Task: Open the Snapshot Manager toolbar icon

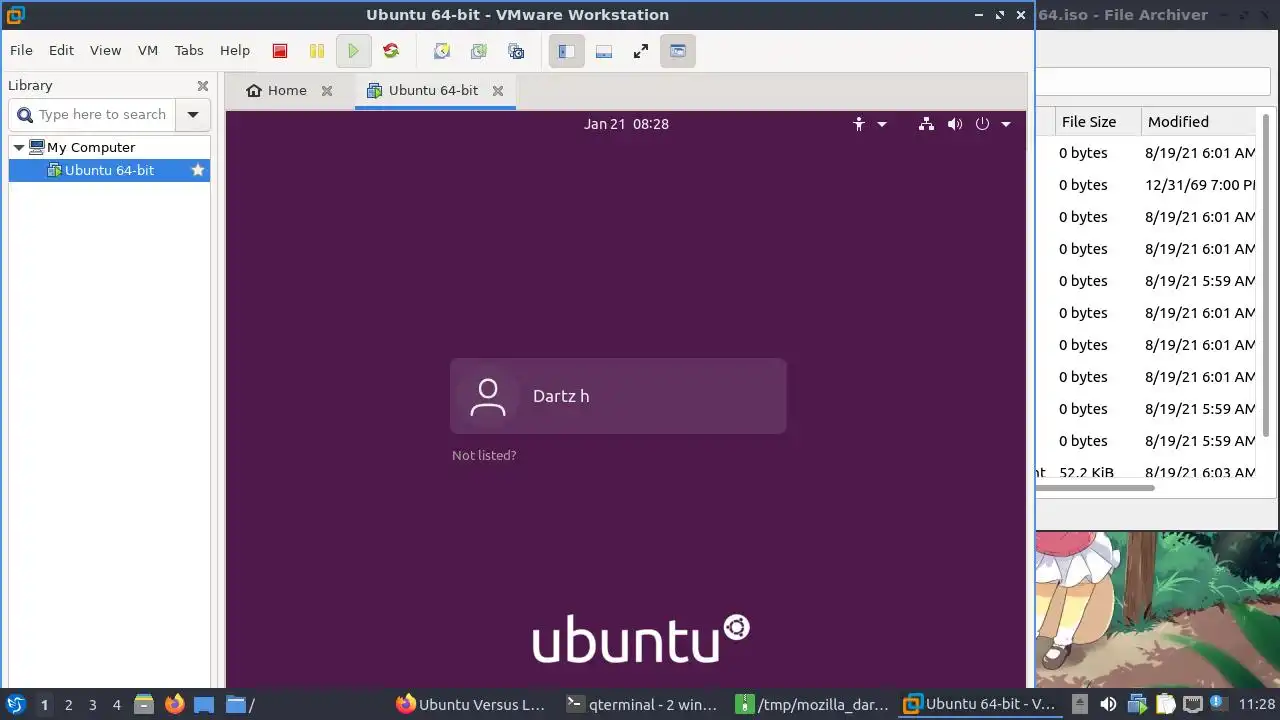Action: pyautogui.click(x=516, y=51)
